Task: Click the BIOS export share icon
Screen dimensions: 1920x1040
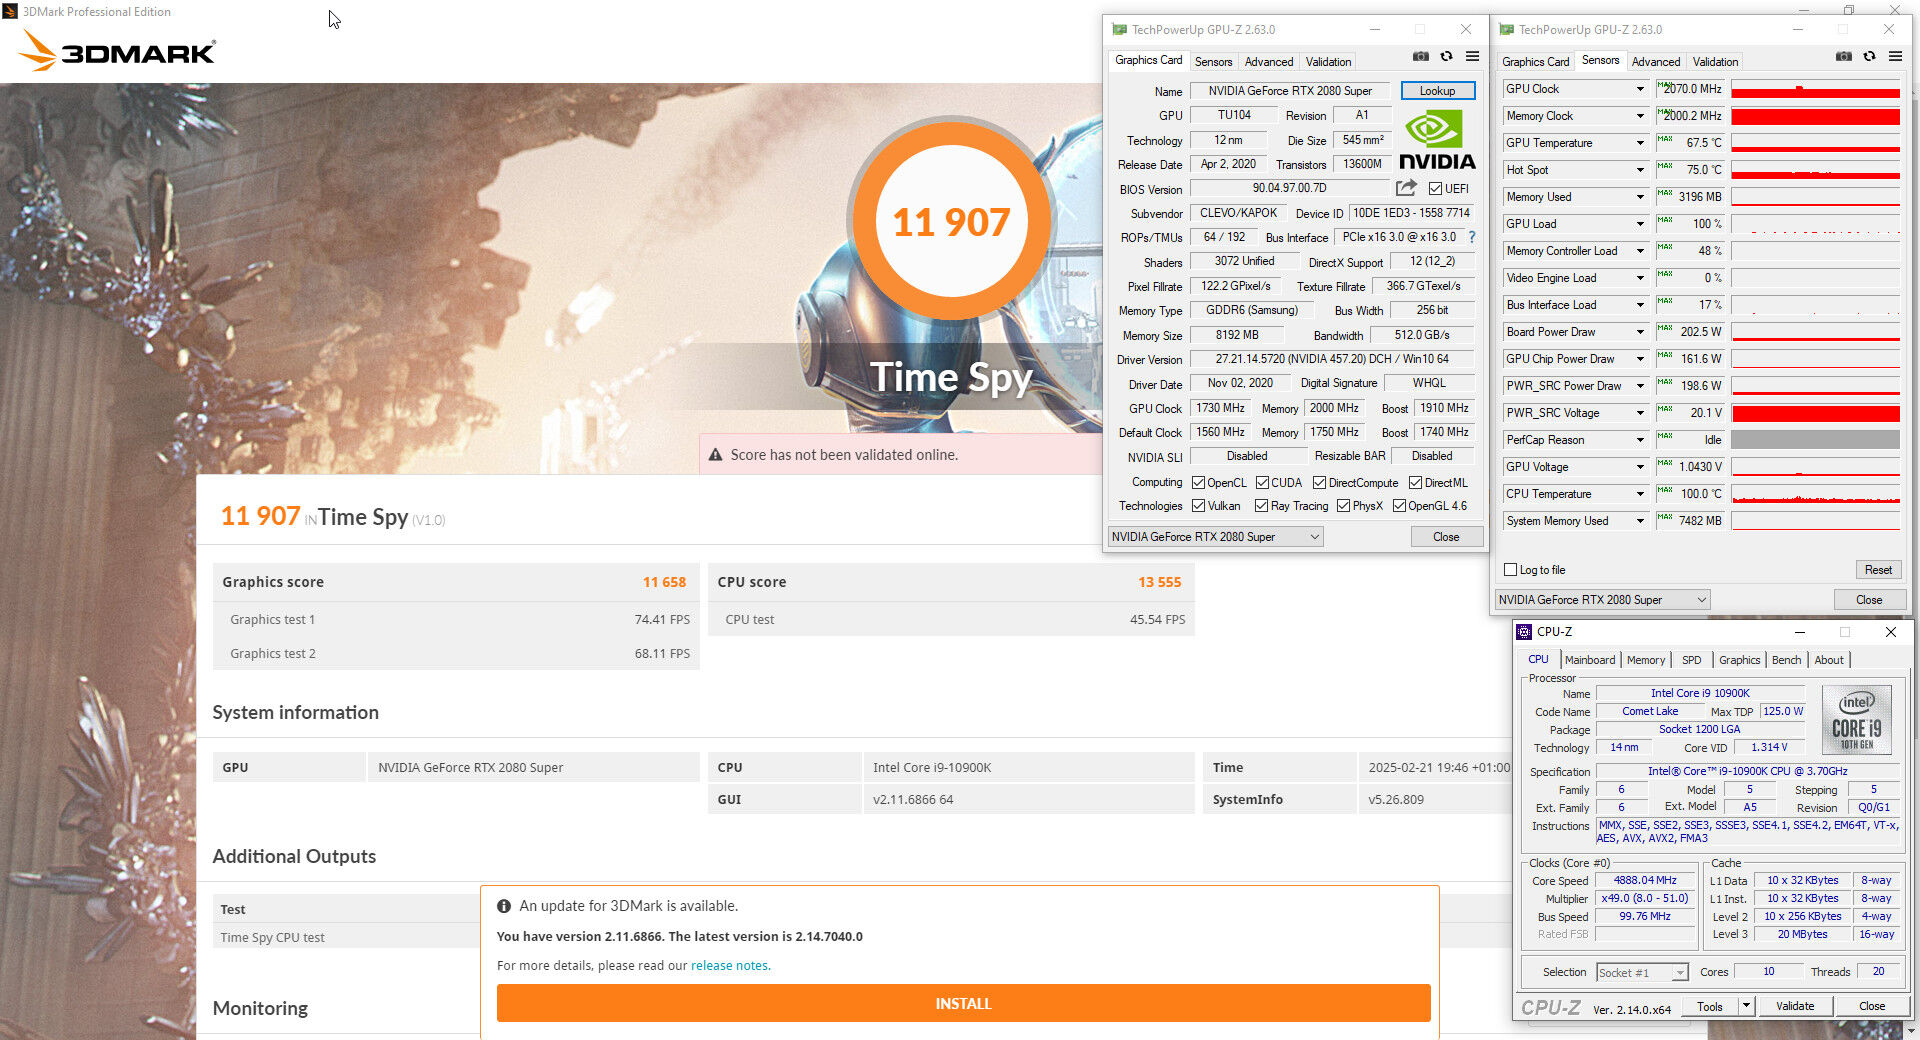Action: pyautogui.click(x=1406, y=188)
